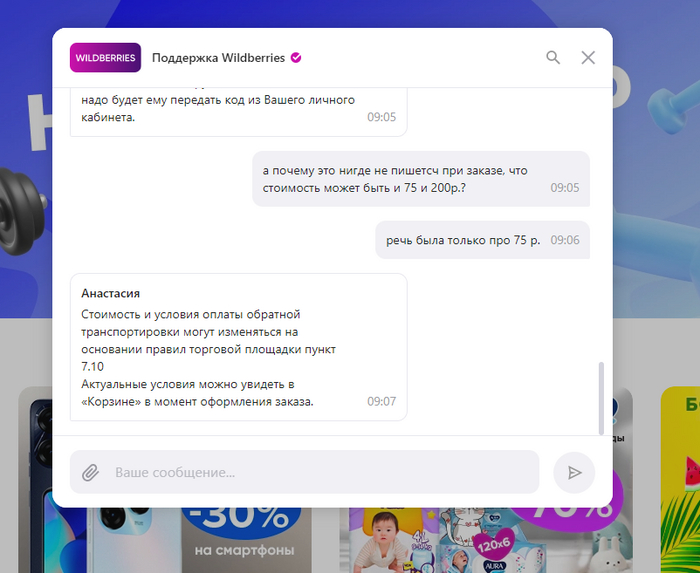
Task: Click the Wildberries logo in the chat header
Action: coord(105,58)
